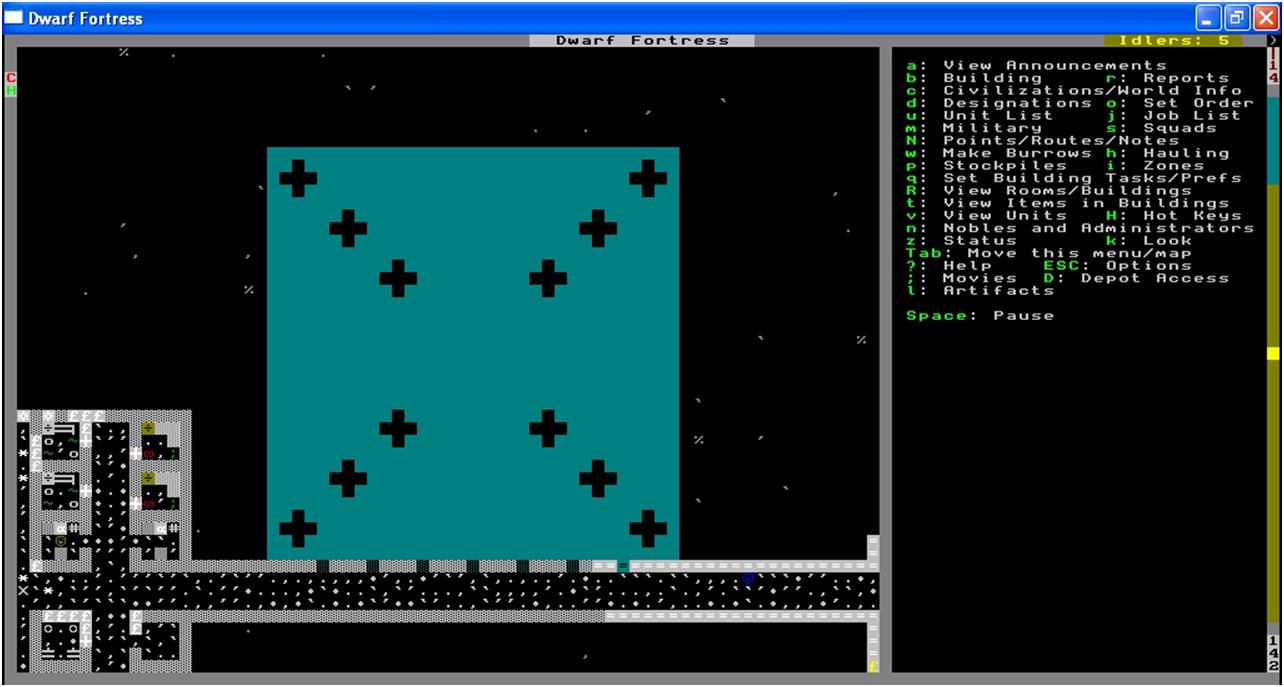Image resolution: width=1284 pixels, height=687 pixels.
Task: Choose the View Units option
Action: point(986,215)
